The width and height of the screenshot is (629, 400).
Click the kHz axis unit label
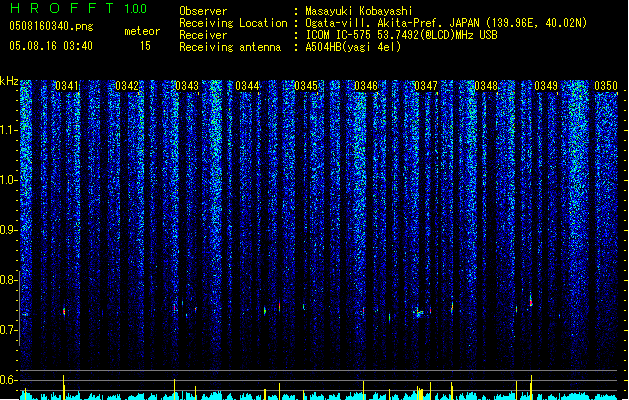click(x=9, y=81)
